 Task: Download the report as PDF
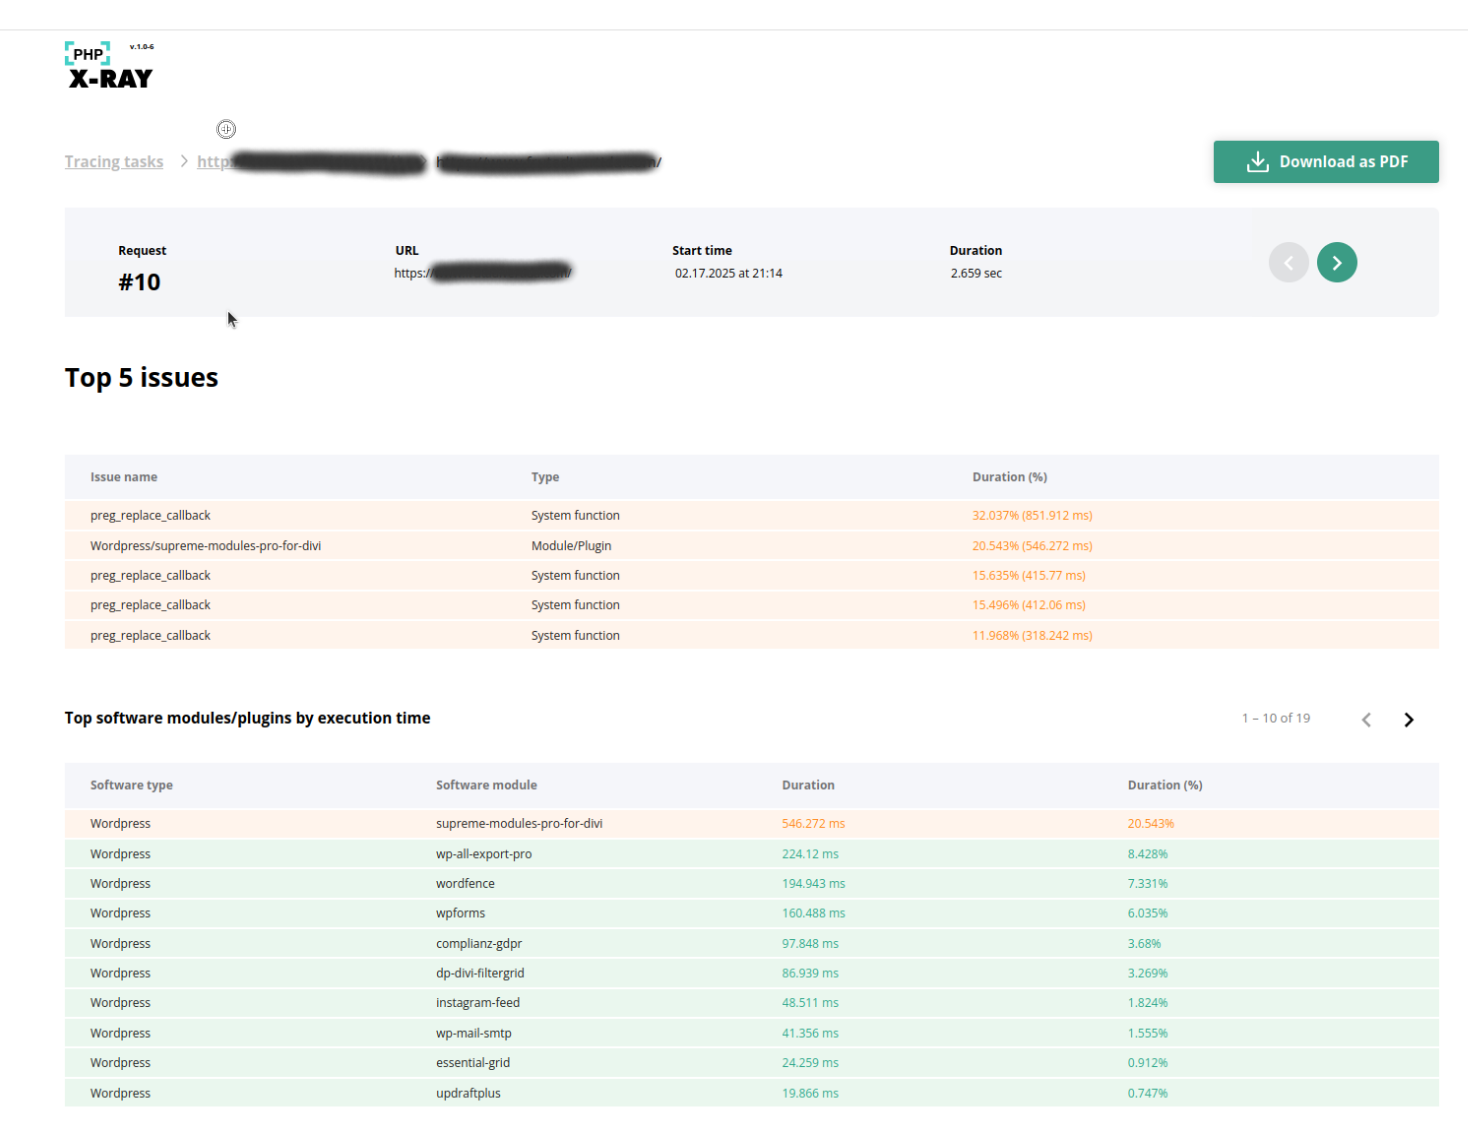tap(1326, 162)
